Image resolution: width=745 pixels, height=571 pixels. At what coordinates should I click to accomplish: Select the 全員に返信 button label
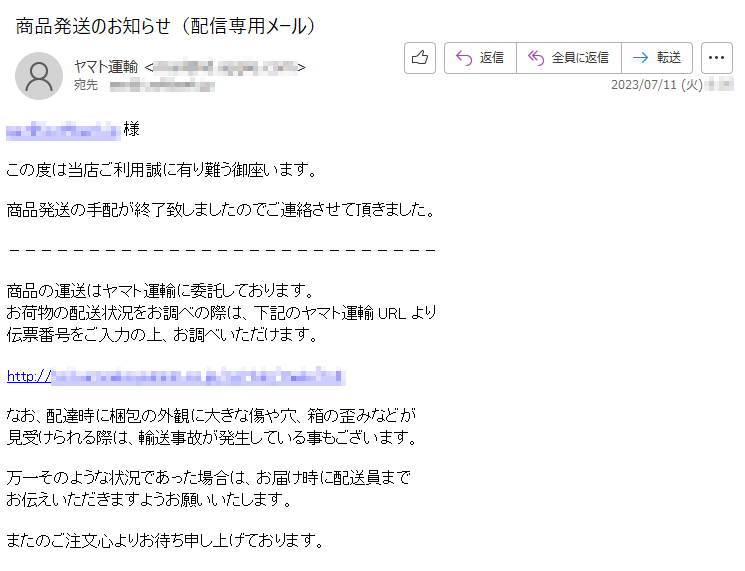580,58
